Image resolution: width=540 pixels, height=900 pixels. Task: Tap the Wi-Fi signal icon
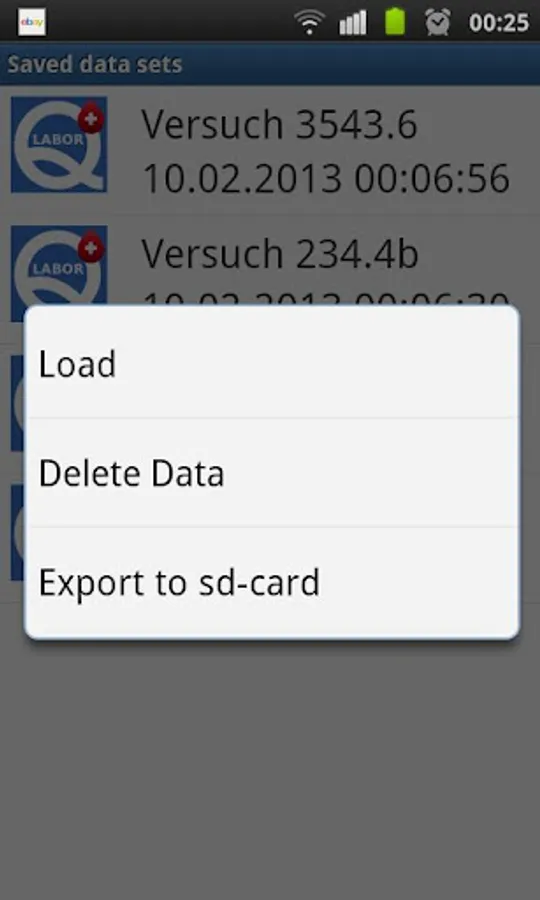(309, 23)
